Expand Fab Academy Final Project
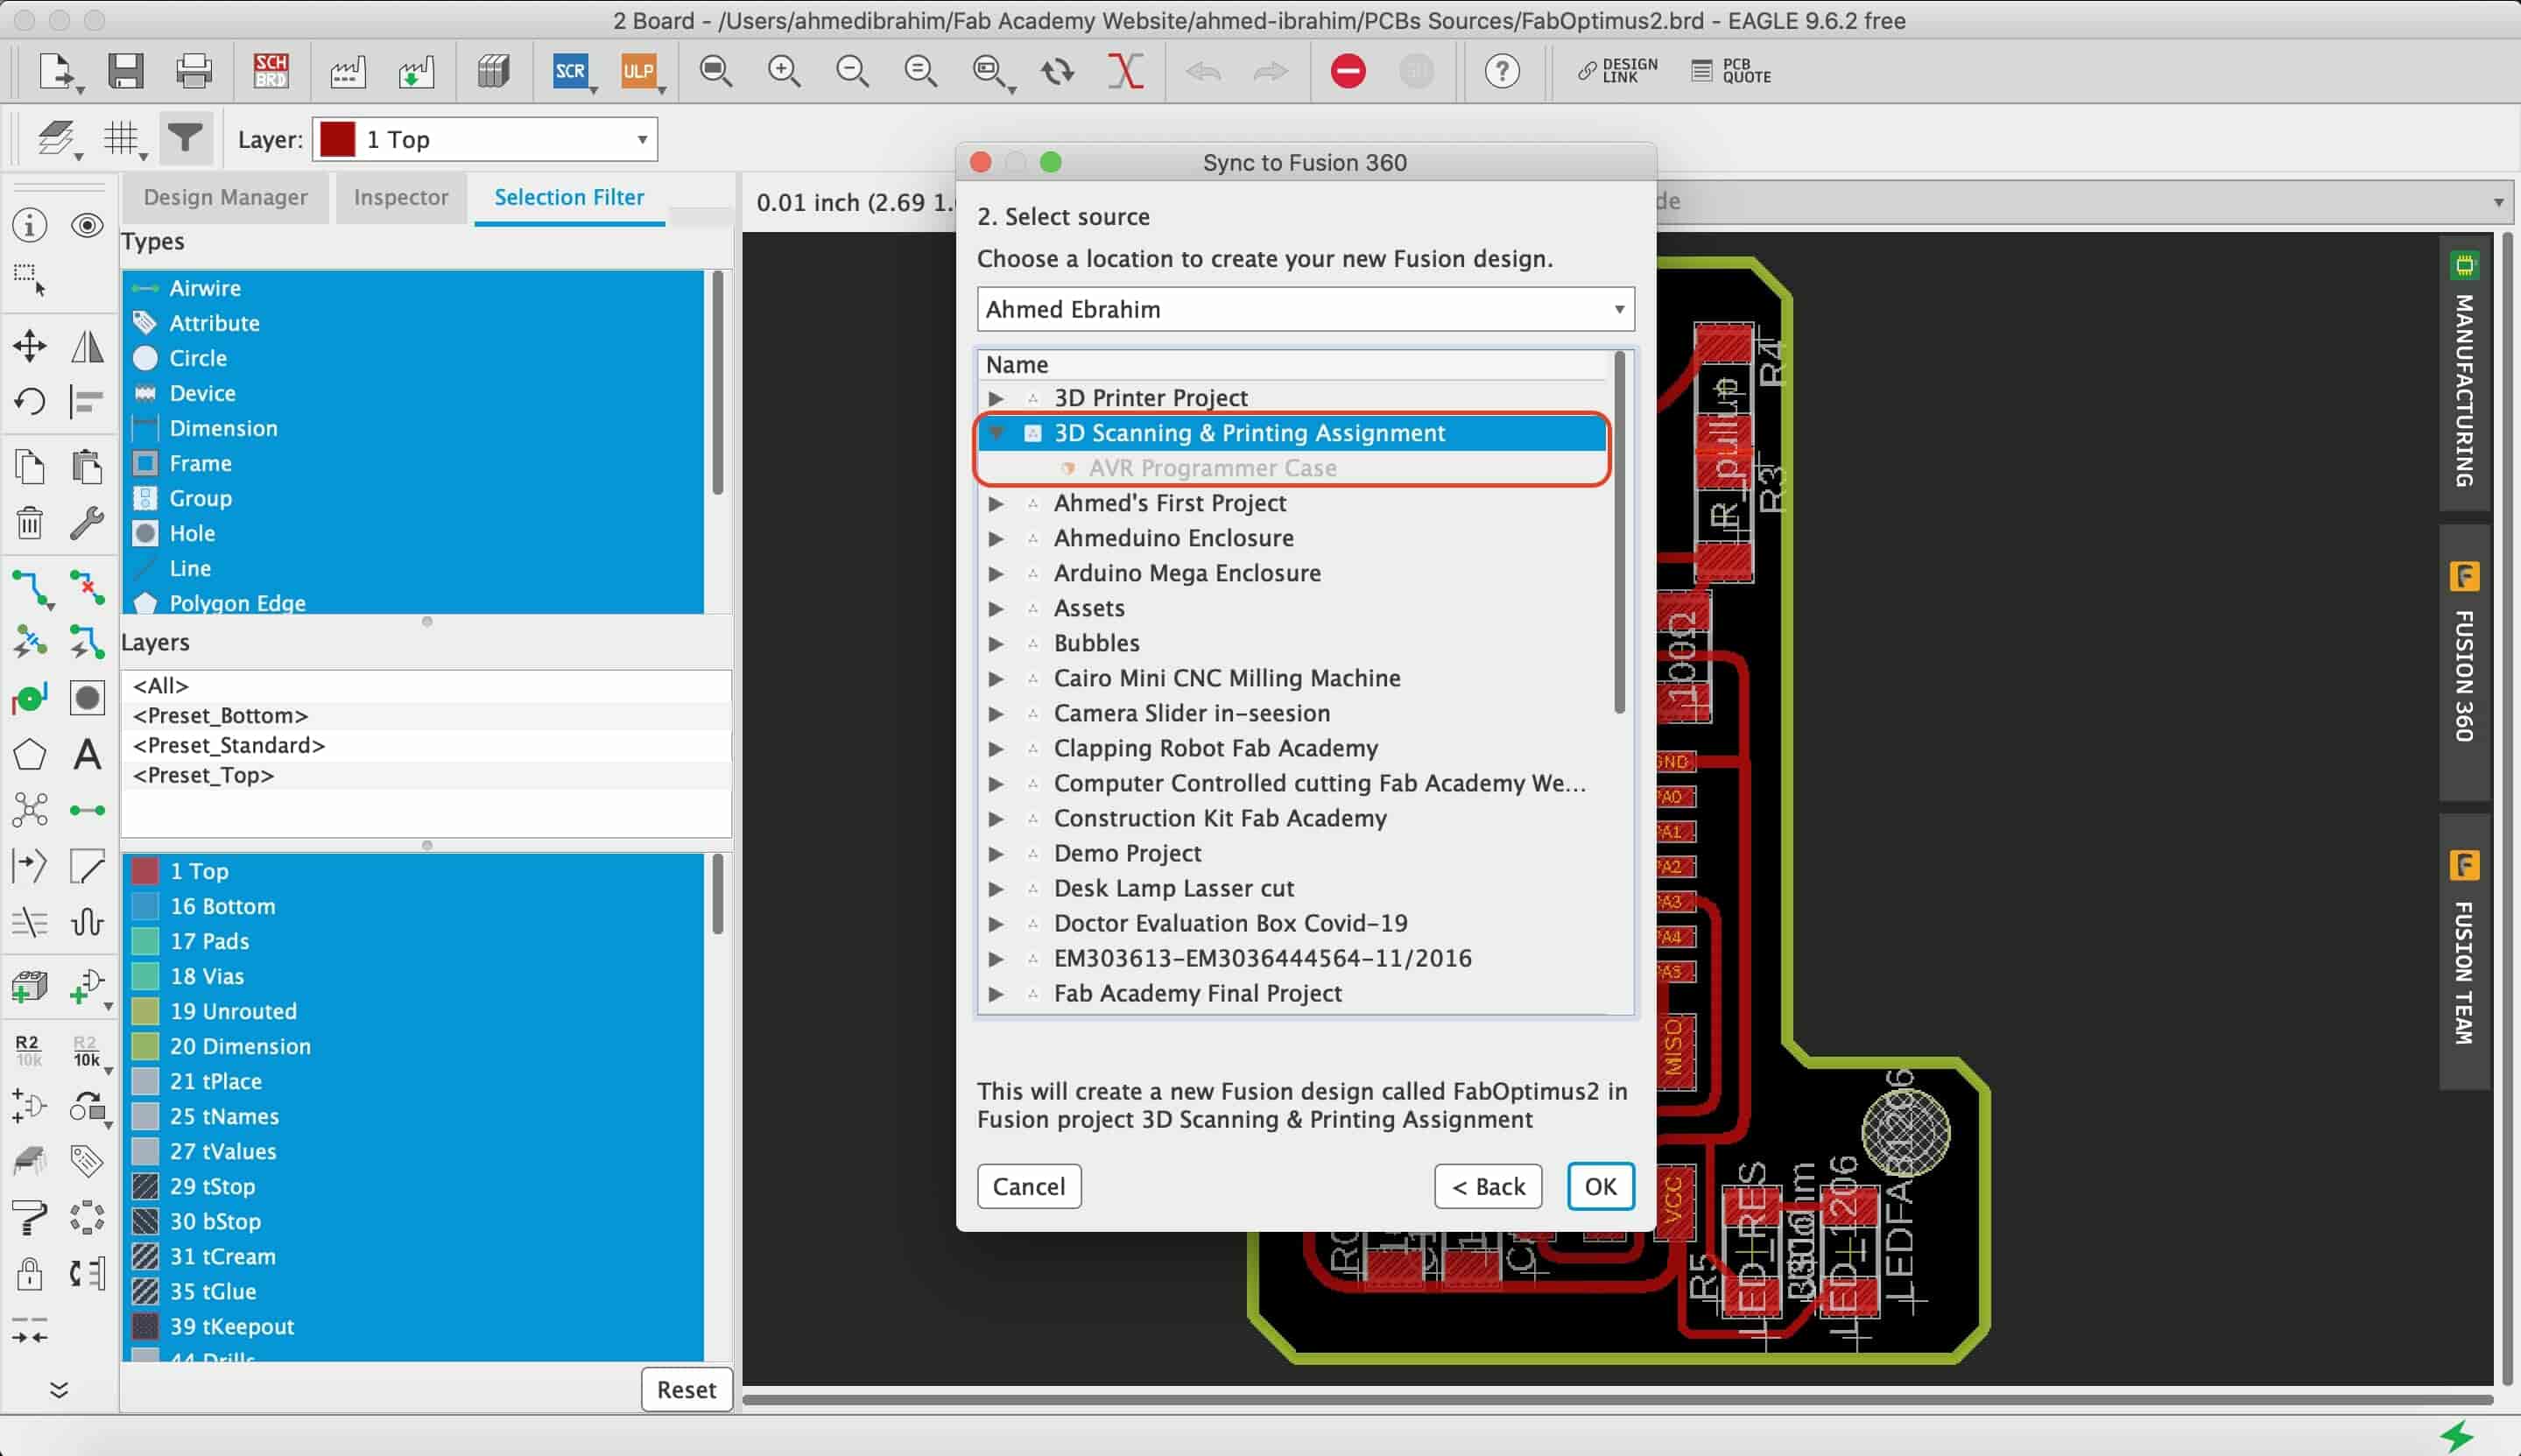 coord(995,993)
